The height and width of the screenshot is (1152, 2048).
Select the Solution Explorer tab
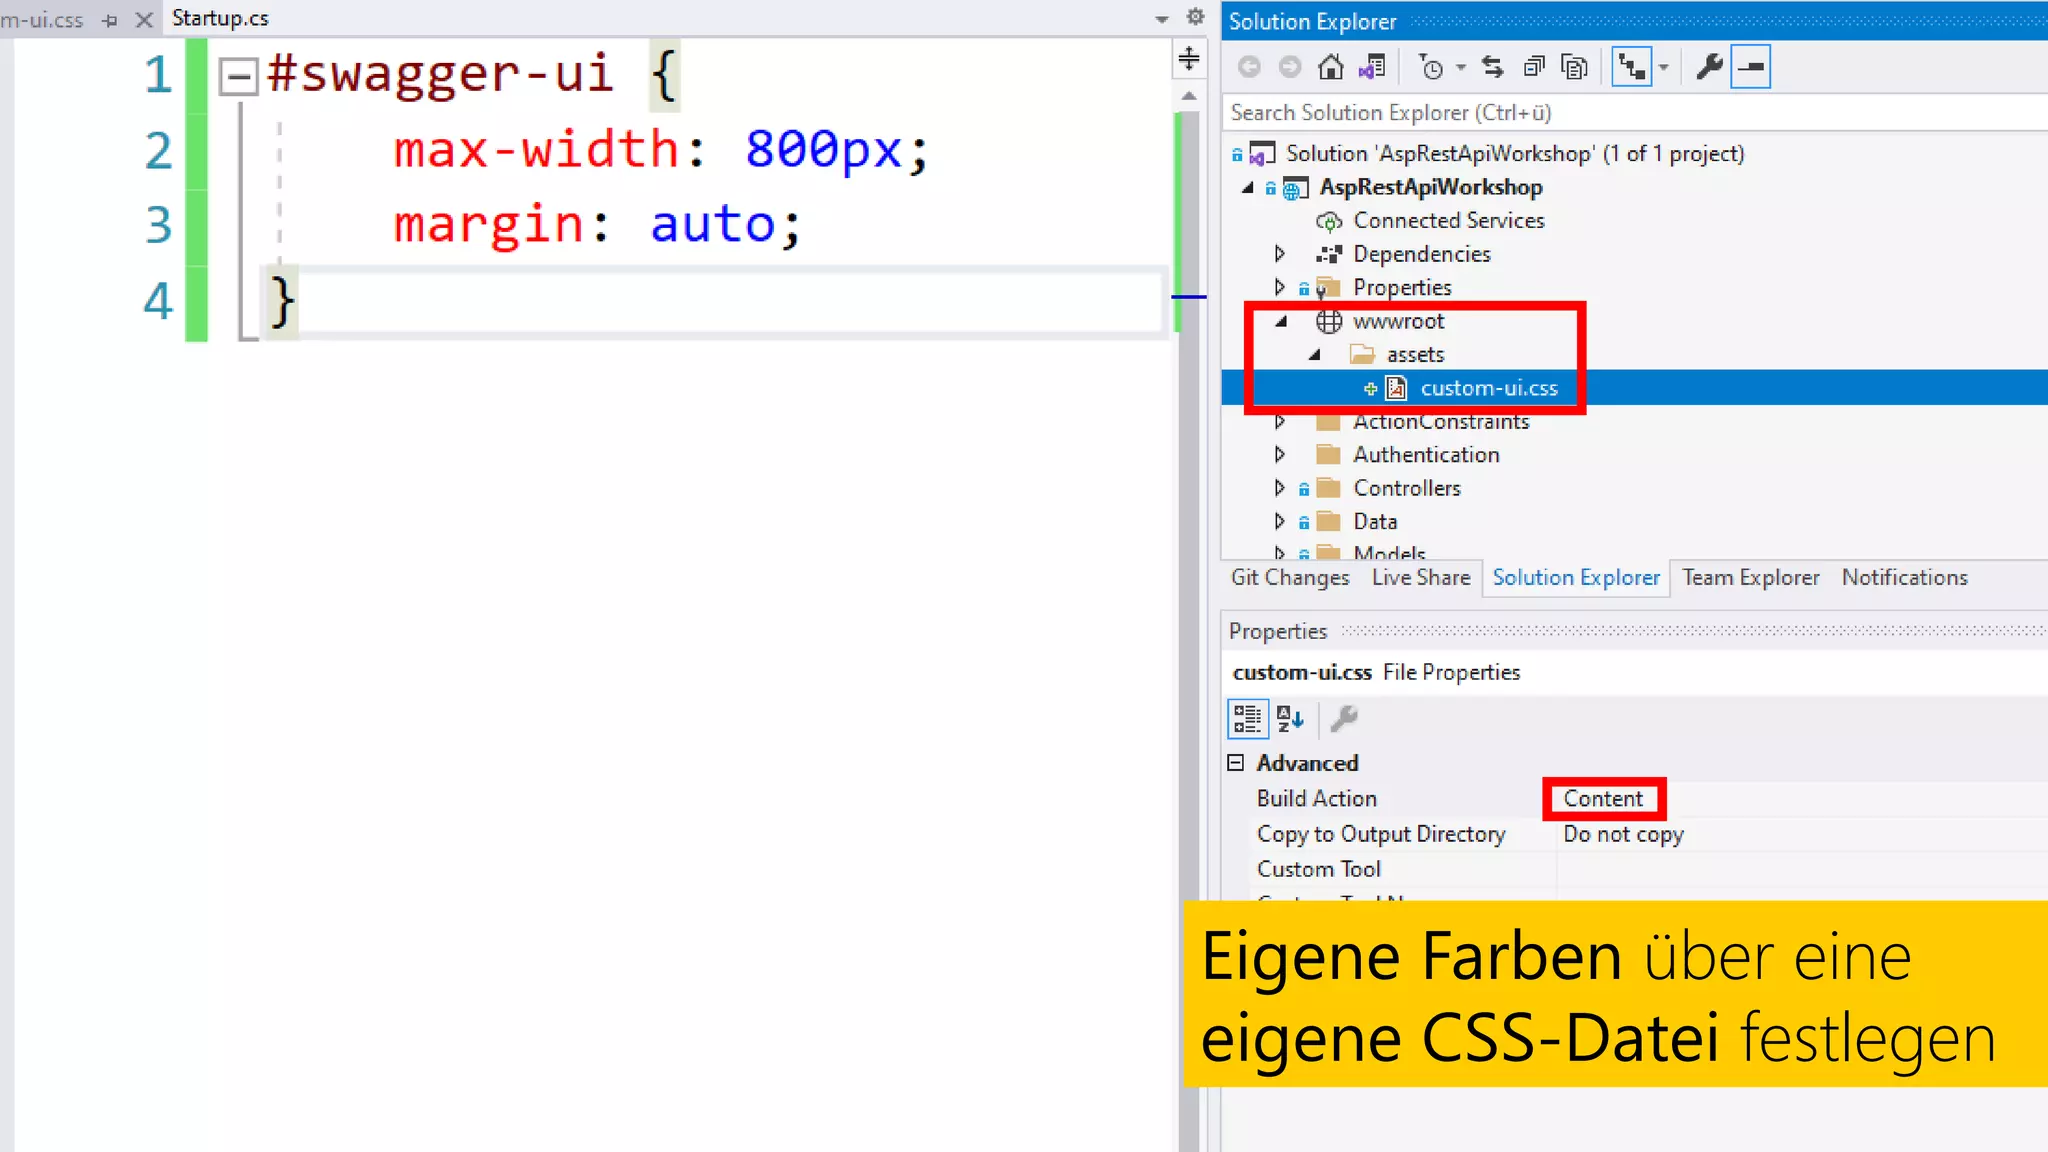(1576, 578)
